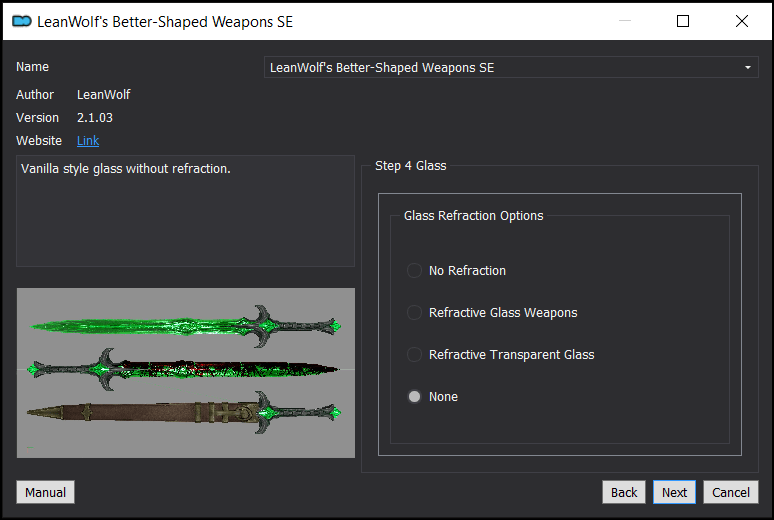
Task: Click the Glass Refraction Options heading
Action: (x=473, y=216)
